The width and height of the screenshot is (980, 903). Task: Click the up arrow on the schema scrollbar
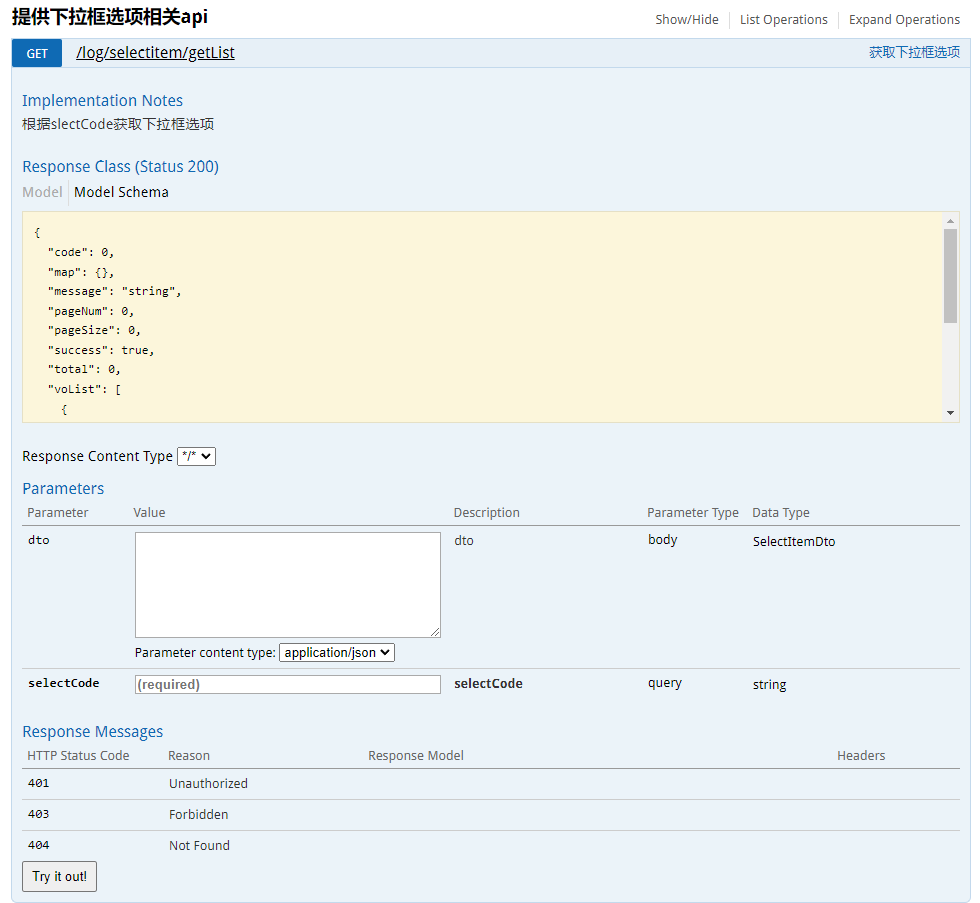point(951,219)
